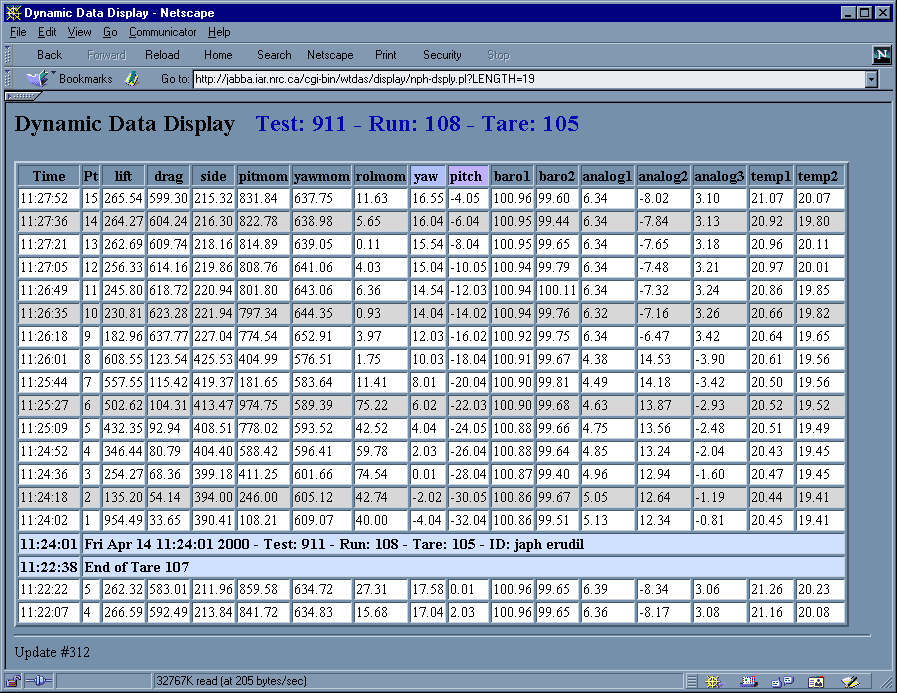Open the Go menu
897x693 pixels.
(x=110, y=32)
